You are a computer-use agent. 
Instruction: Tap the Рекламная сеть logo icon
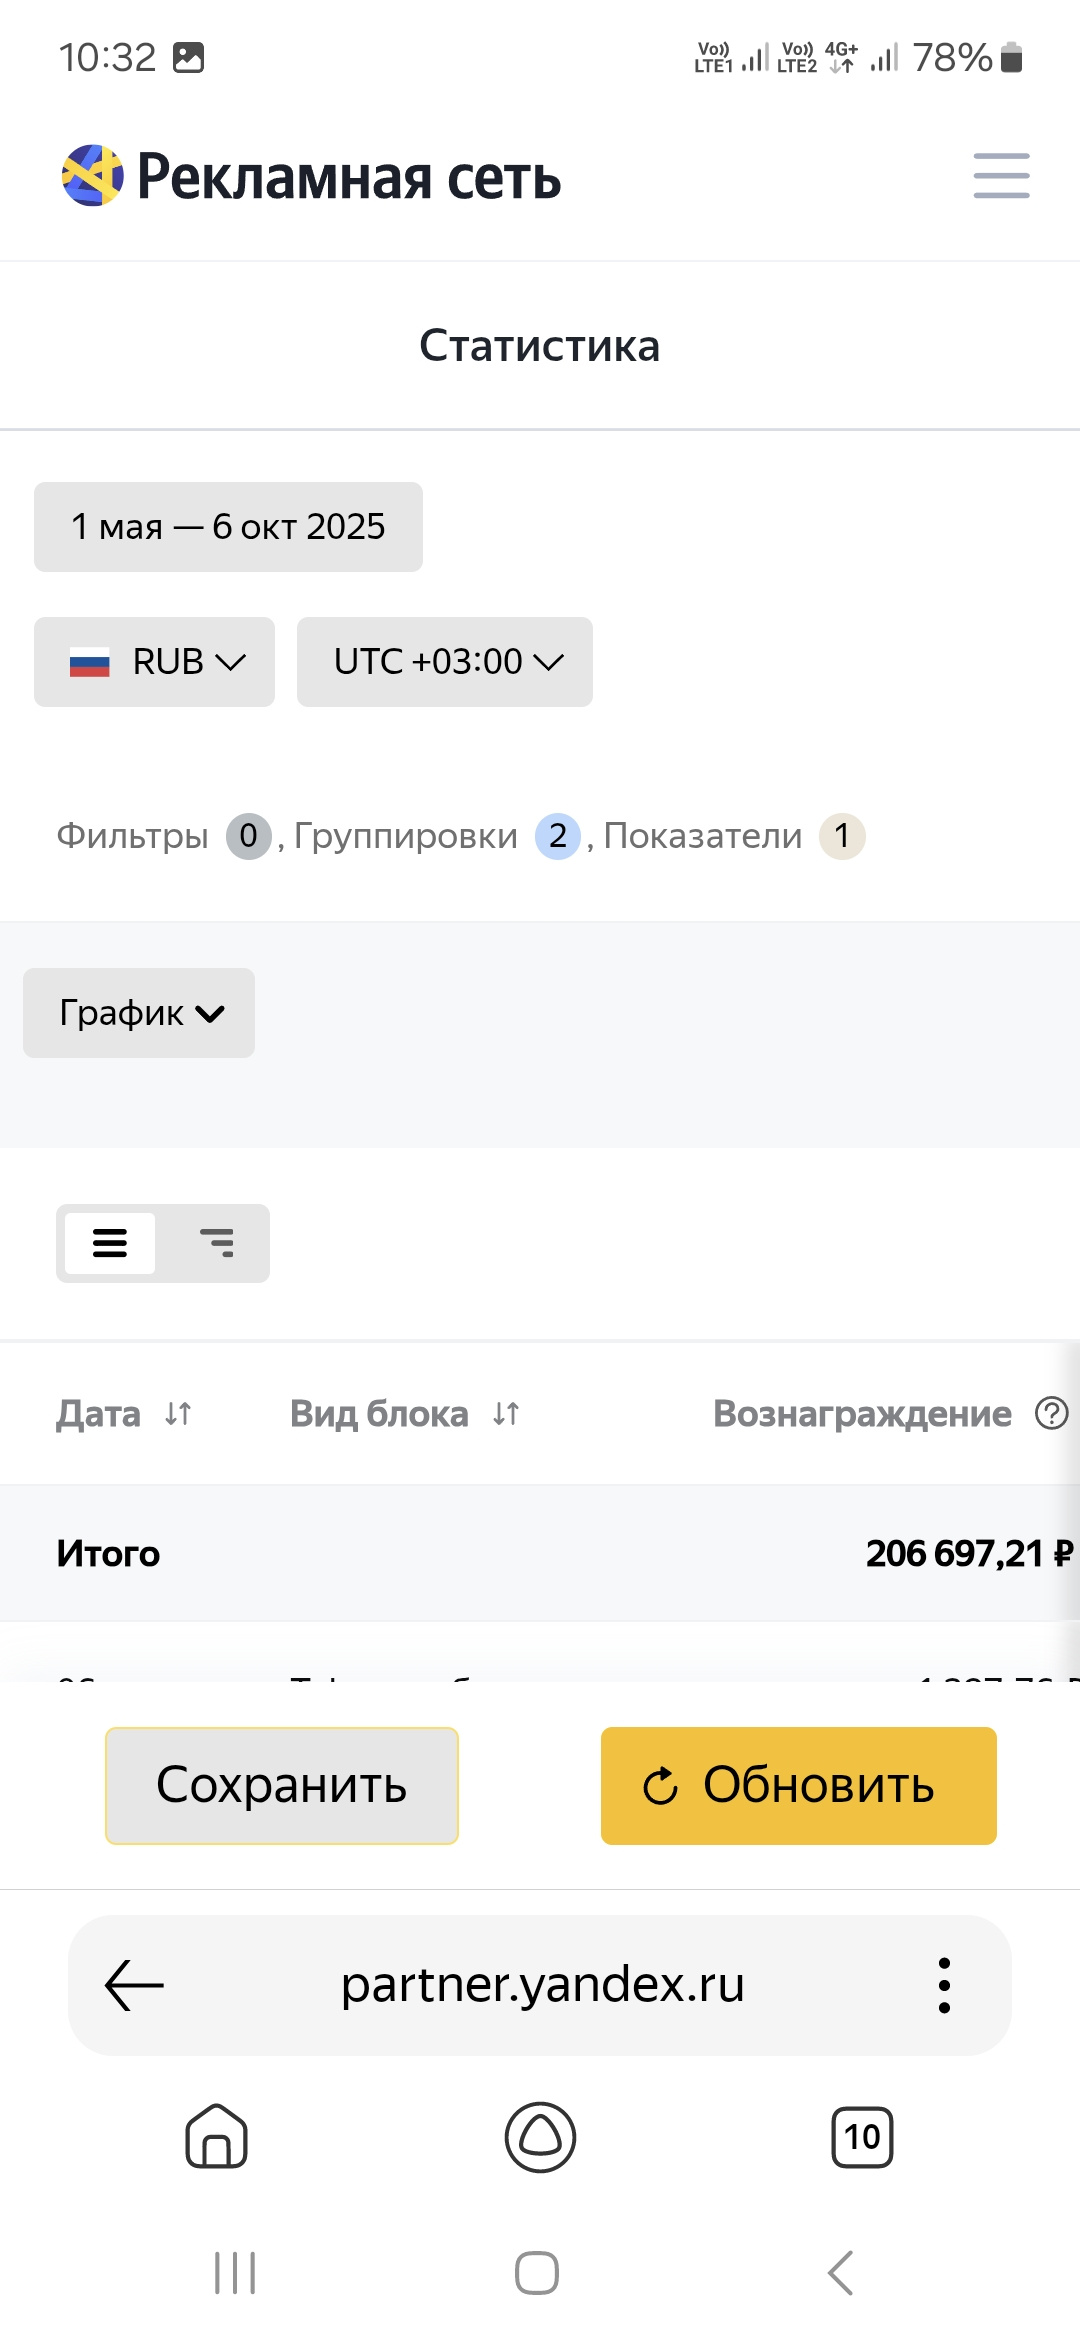(92, 176)
